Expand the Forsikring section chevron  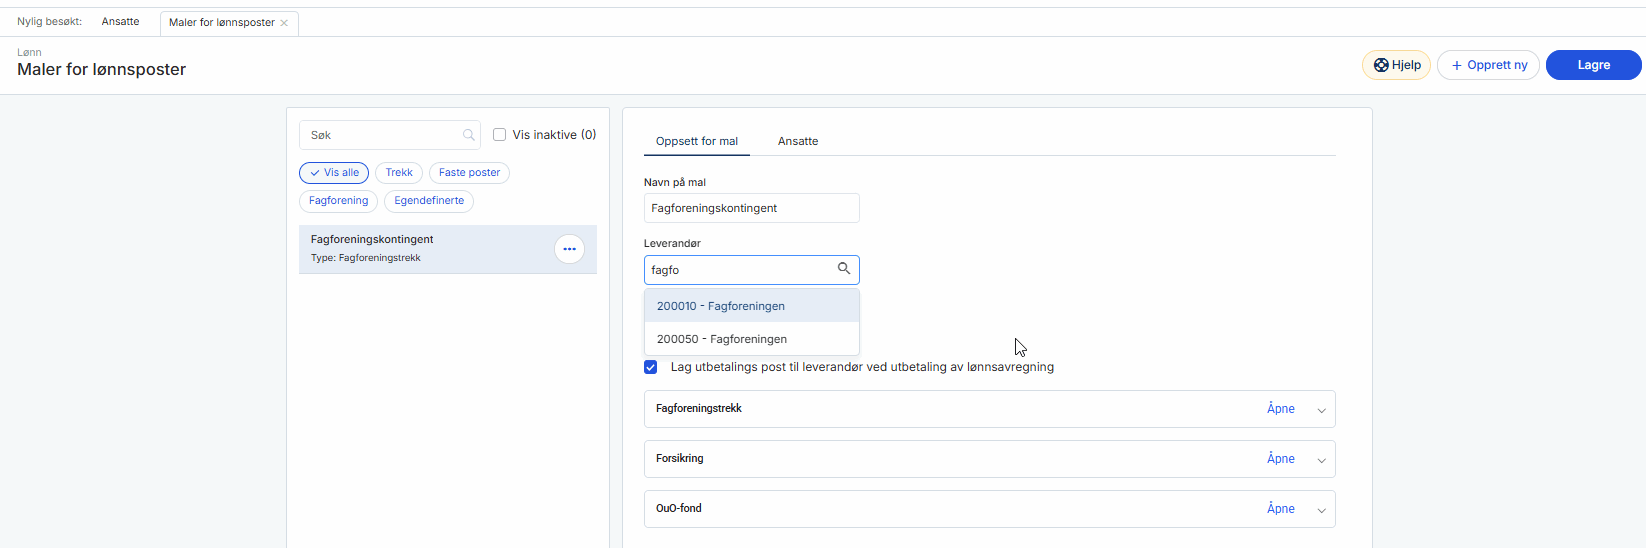coord(1321,460)
